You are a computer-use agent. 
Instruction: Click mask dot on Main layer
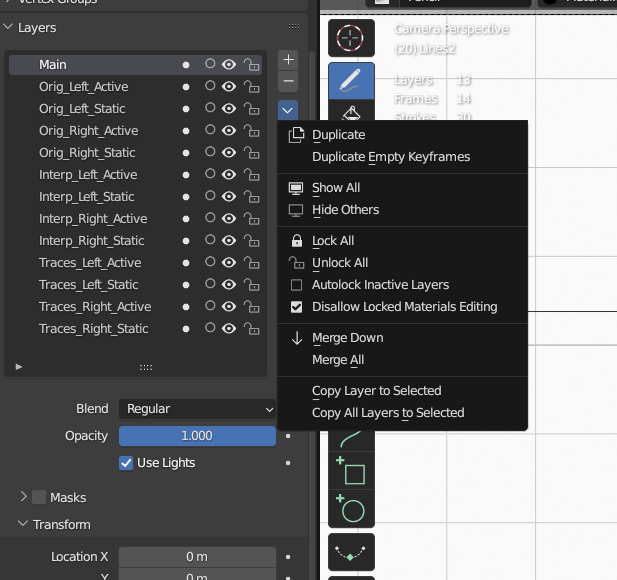(x=186, y=65)
